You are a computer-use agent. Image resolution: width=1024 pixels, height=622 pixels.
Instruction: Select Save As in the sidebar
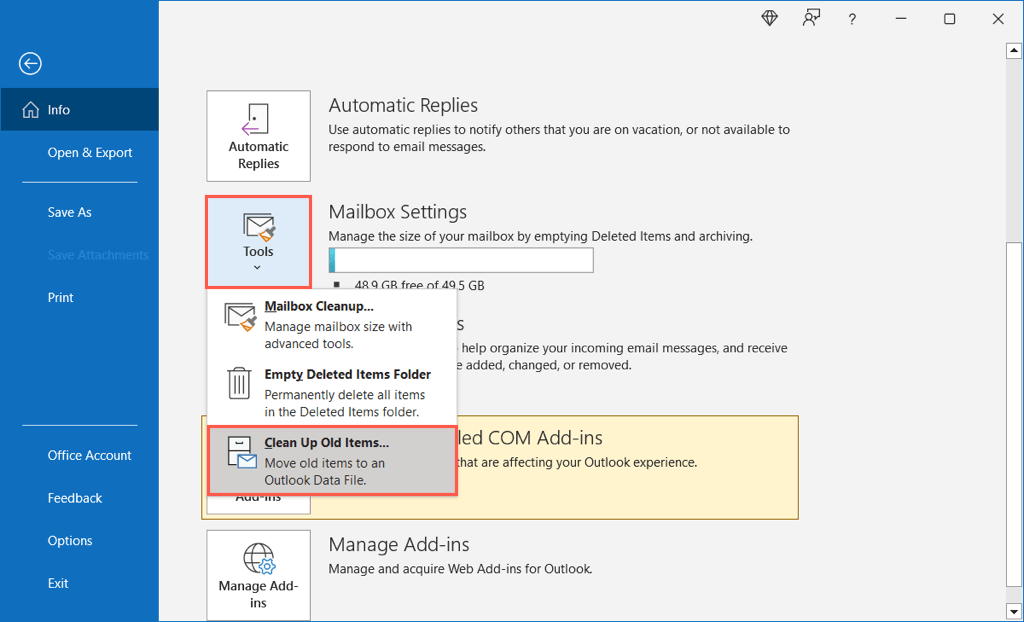click(x=69, y=212)
